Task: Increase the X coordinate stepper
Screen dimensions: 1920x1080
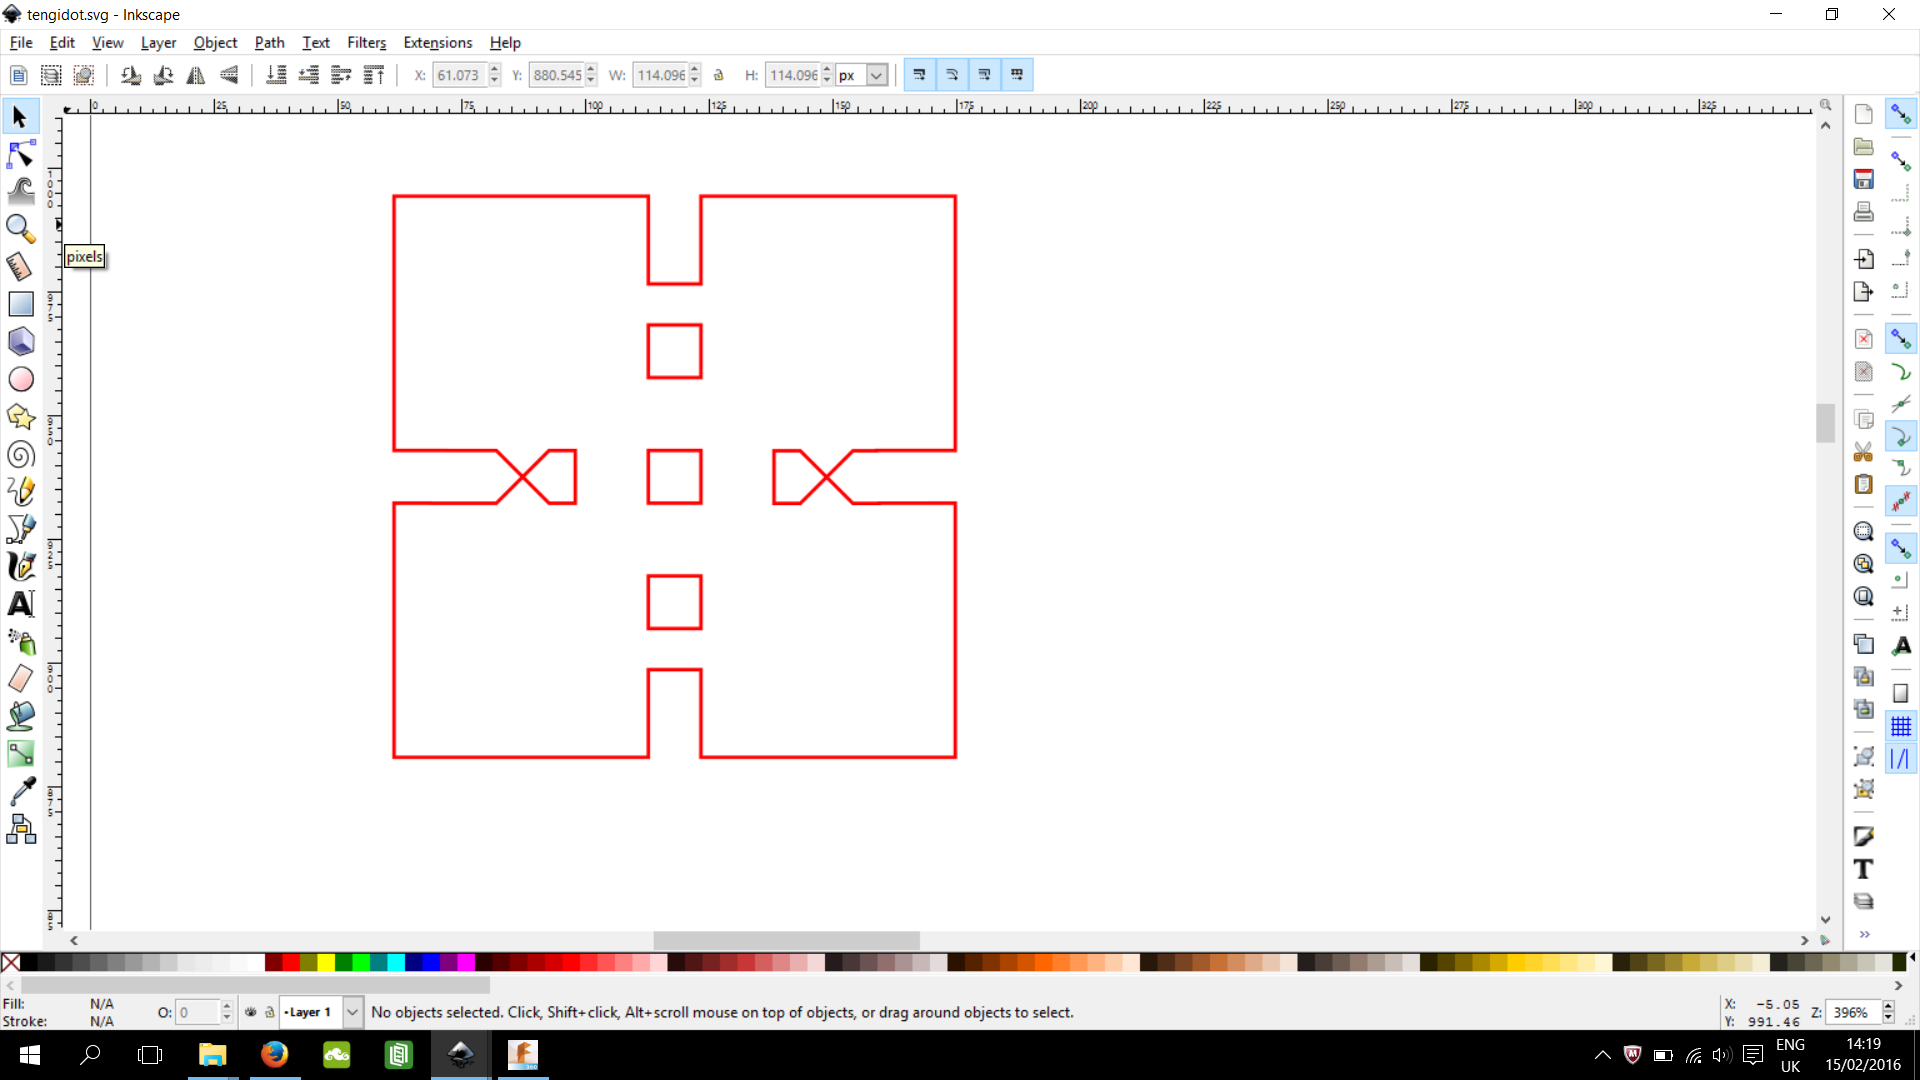Action: pos(495,69)
